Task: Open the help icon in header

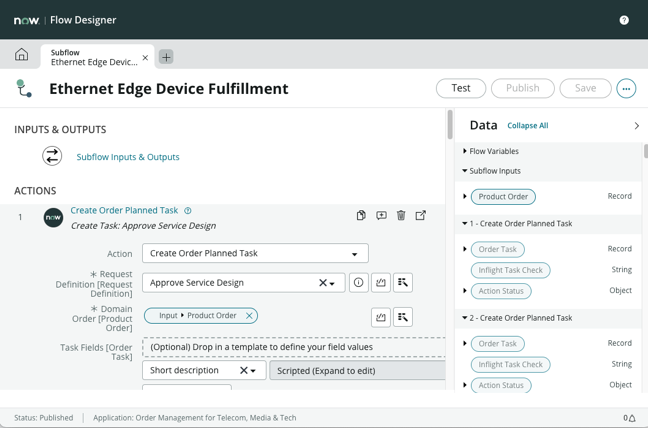Action: pyautogui.click(x=624, y=20)
